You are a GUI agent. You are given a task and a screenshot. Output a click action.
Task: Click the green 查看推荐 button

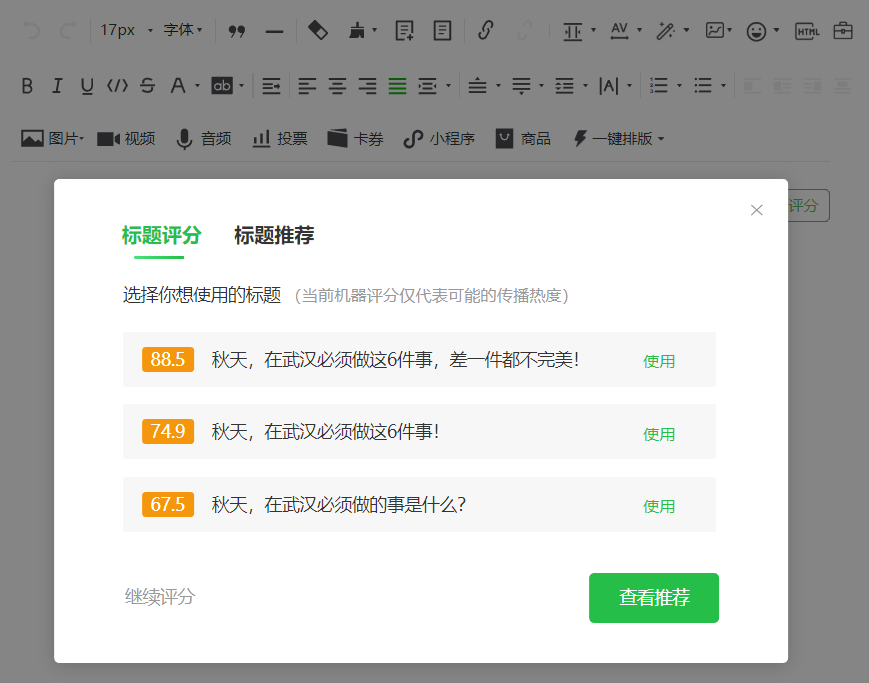pyautogui.click(x=654, y=598)
